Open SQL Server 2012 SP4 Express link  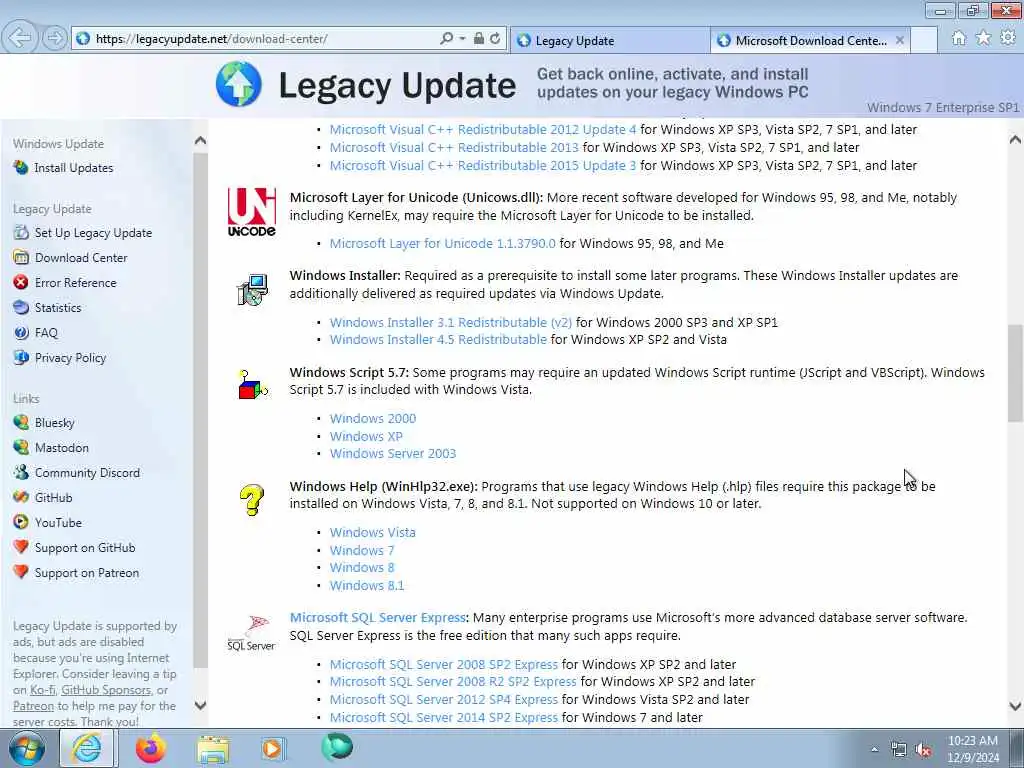point(443,699)
